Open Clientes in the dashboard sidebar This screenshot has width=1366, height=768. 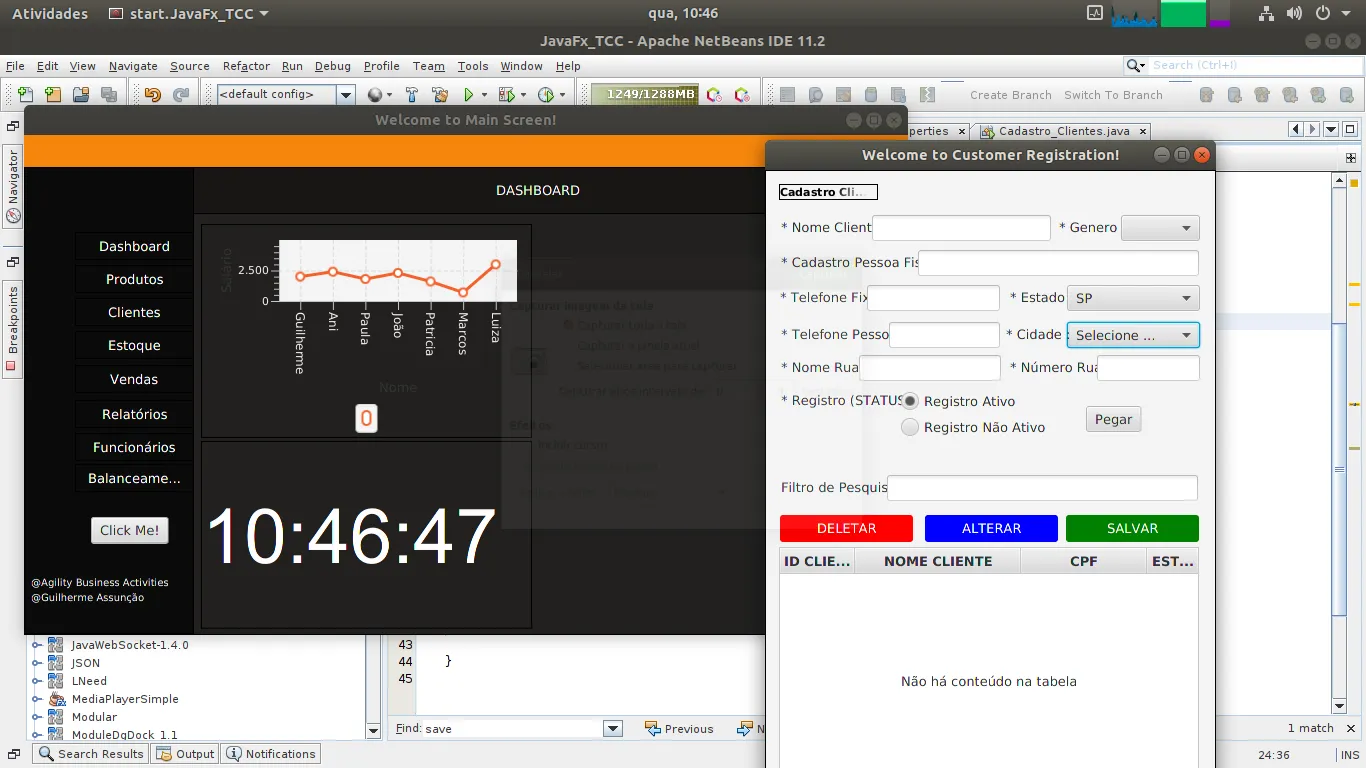134,312
